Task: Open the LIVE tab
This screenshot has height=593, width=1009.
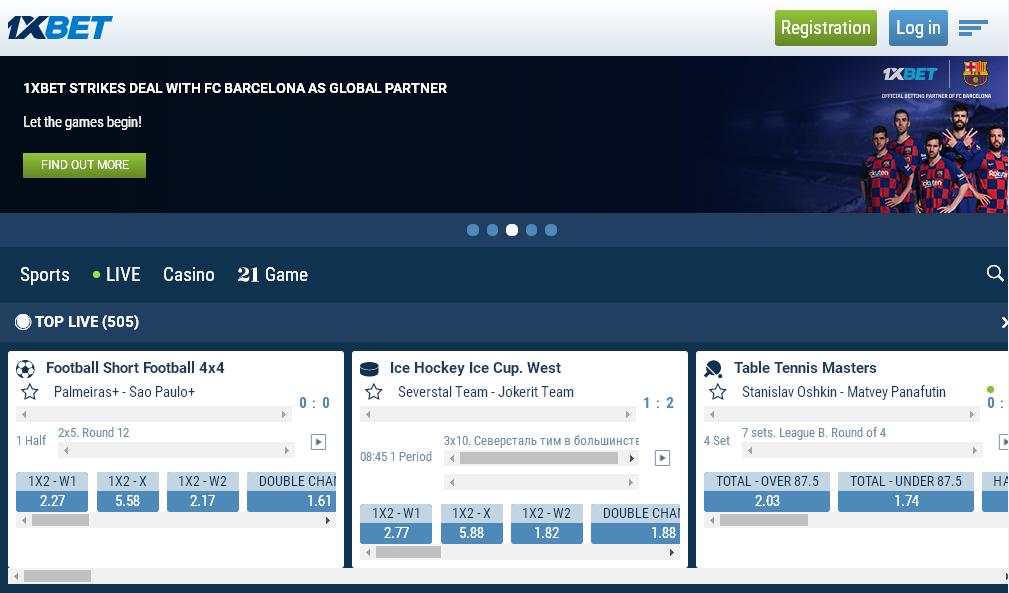Action: (116, 275)
